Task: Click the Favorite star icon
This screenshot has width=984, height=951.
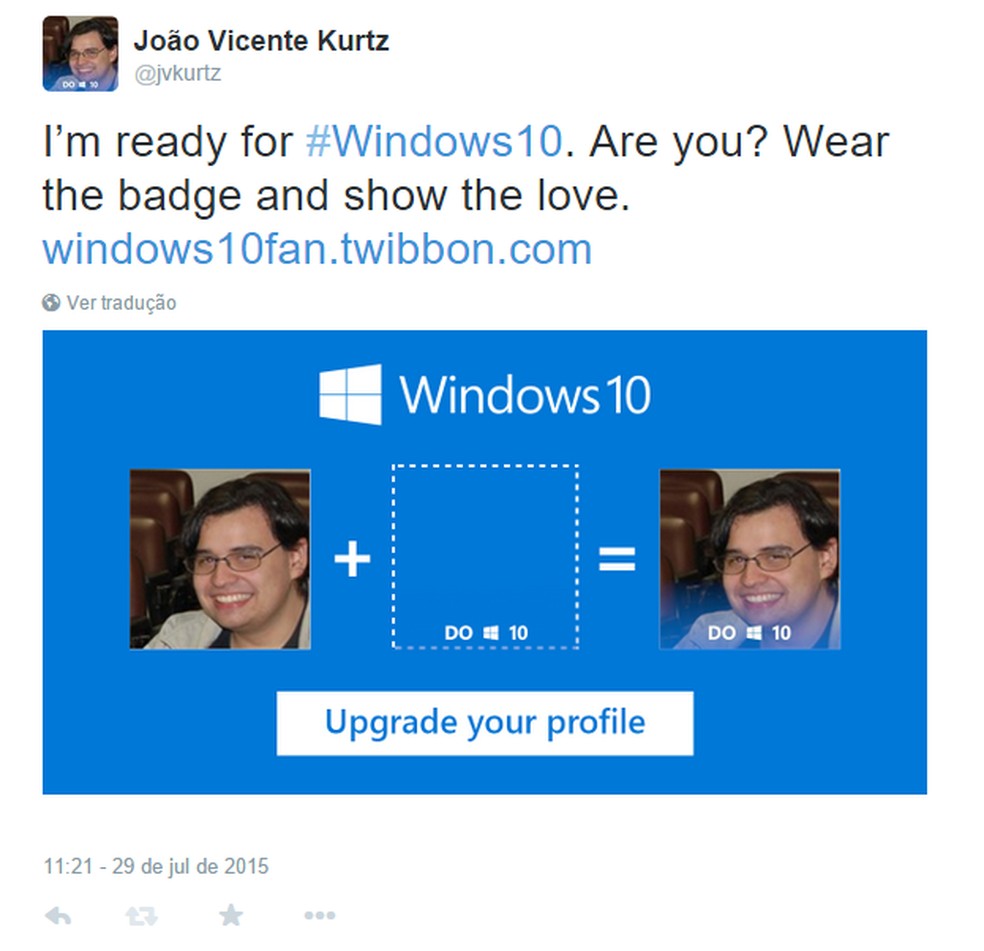Action: [231, 913]
